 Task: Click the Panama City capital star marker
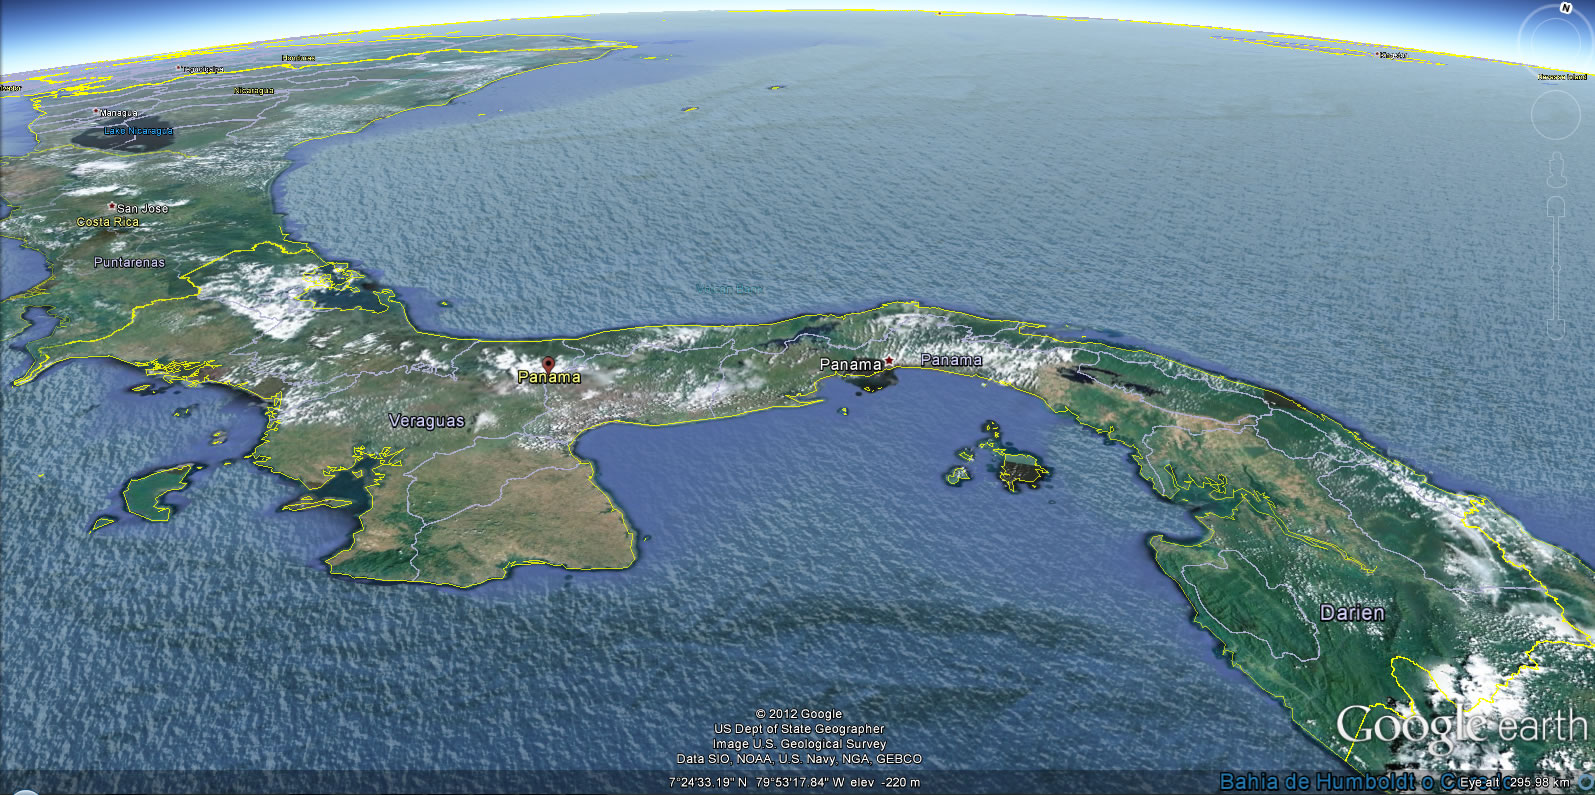pyautogui.click(x=888, y=361)
